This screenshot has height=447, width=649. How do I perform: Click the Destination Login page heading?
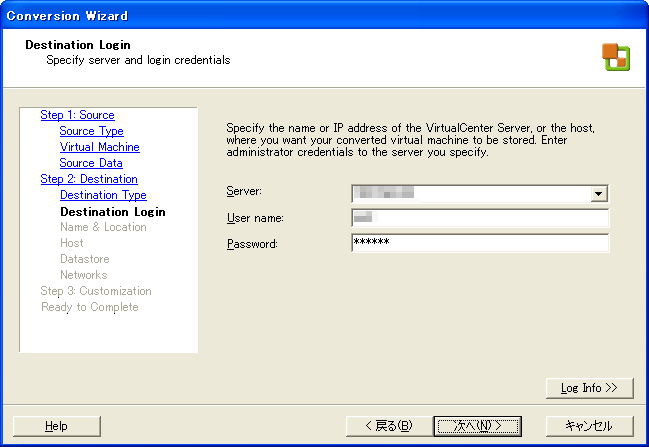(x=78, y=45)
